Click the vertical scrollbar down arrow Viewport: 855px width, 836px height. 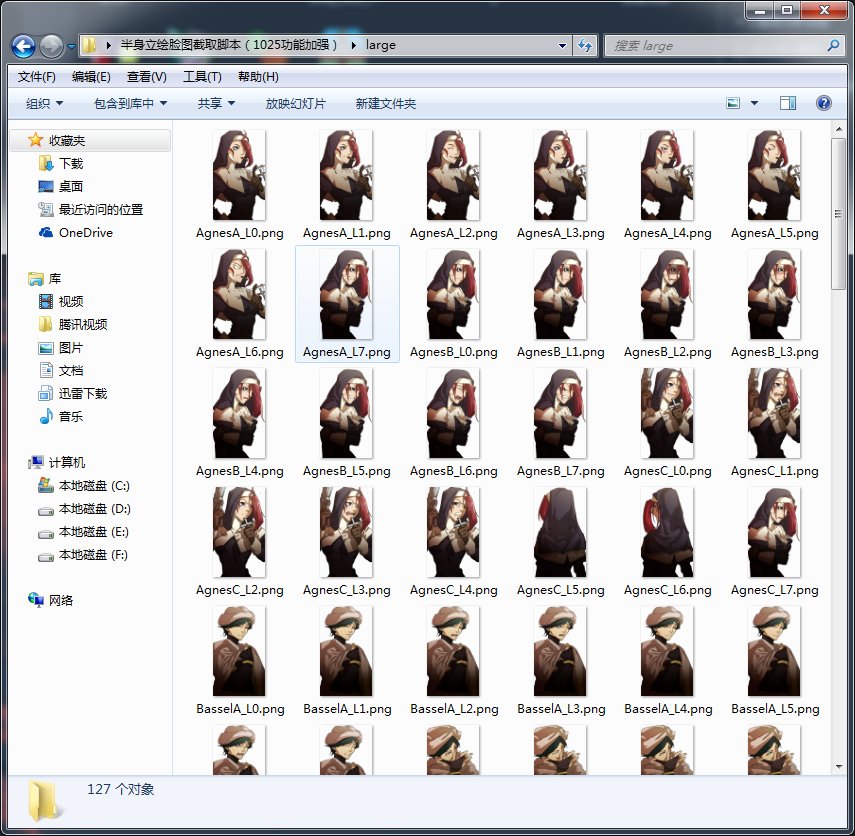coord(839,767)
